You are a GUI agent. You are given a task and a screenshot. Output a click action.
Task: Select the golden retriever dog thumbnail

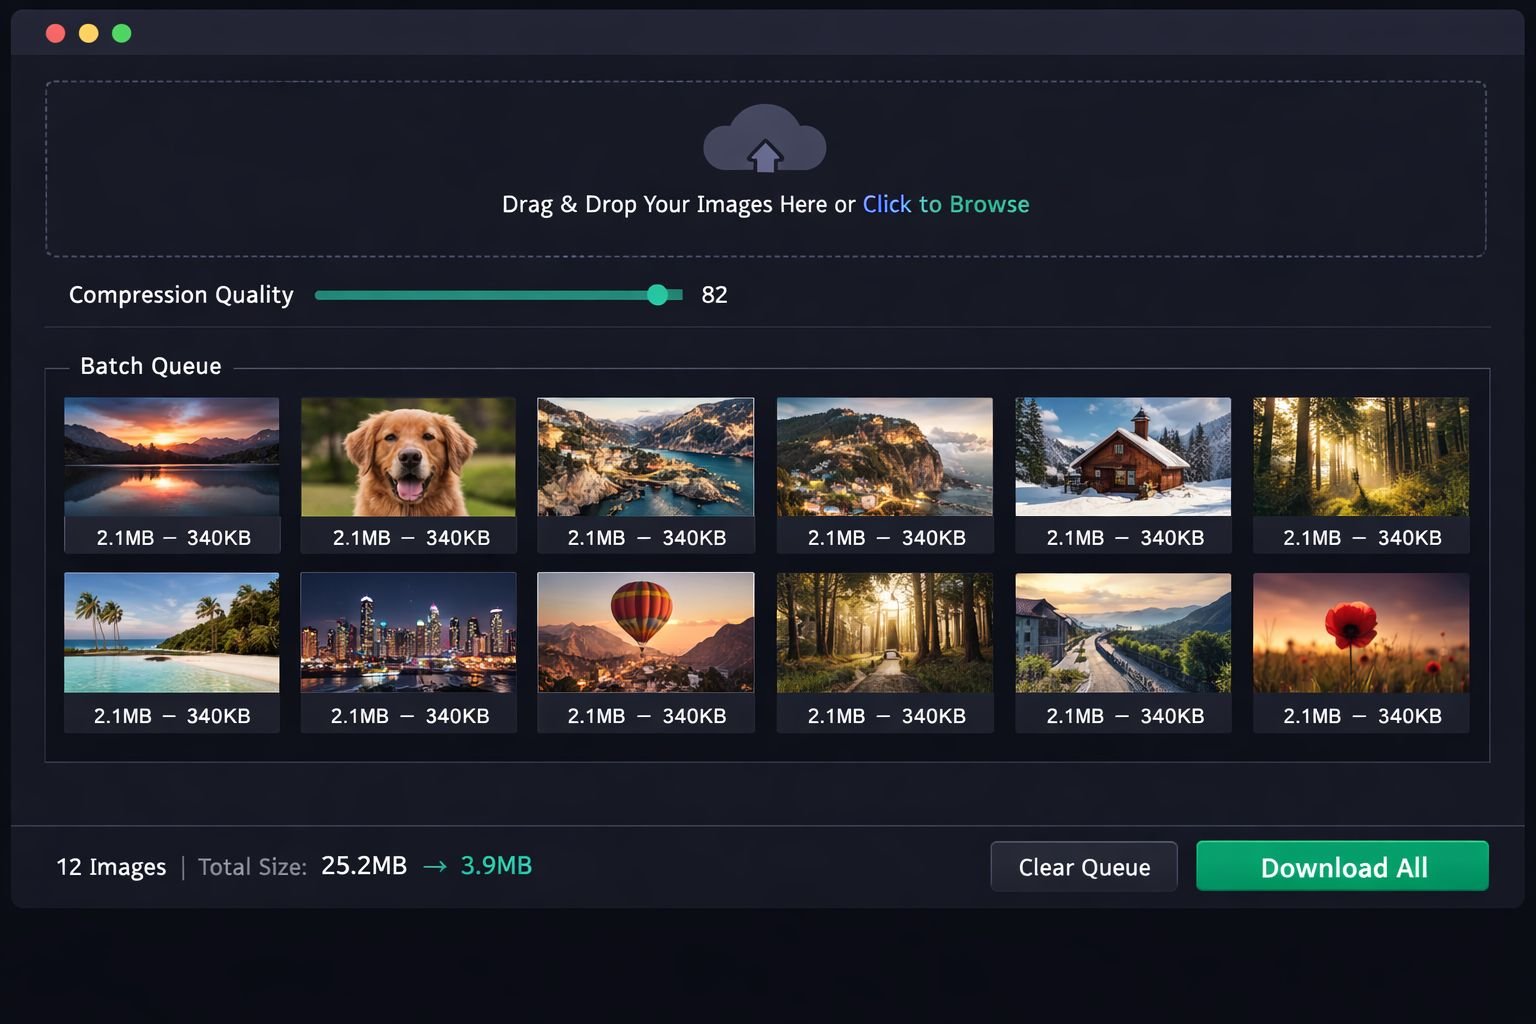coord(408,457)
